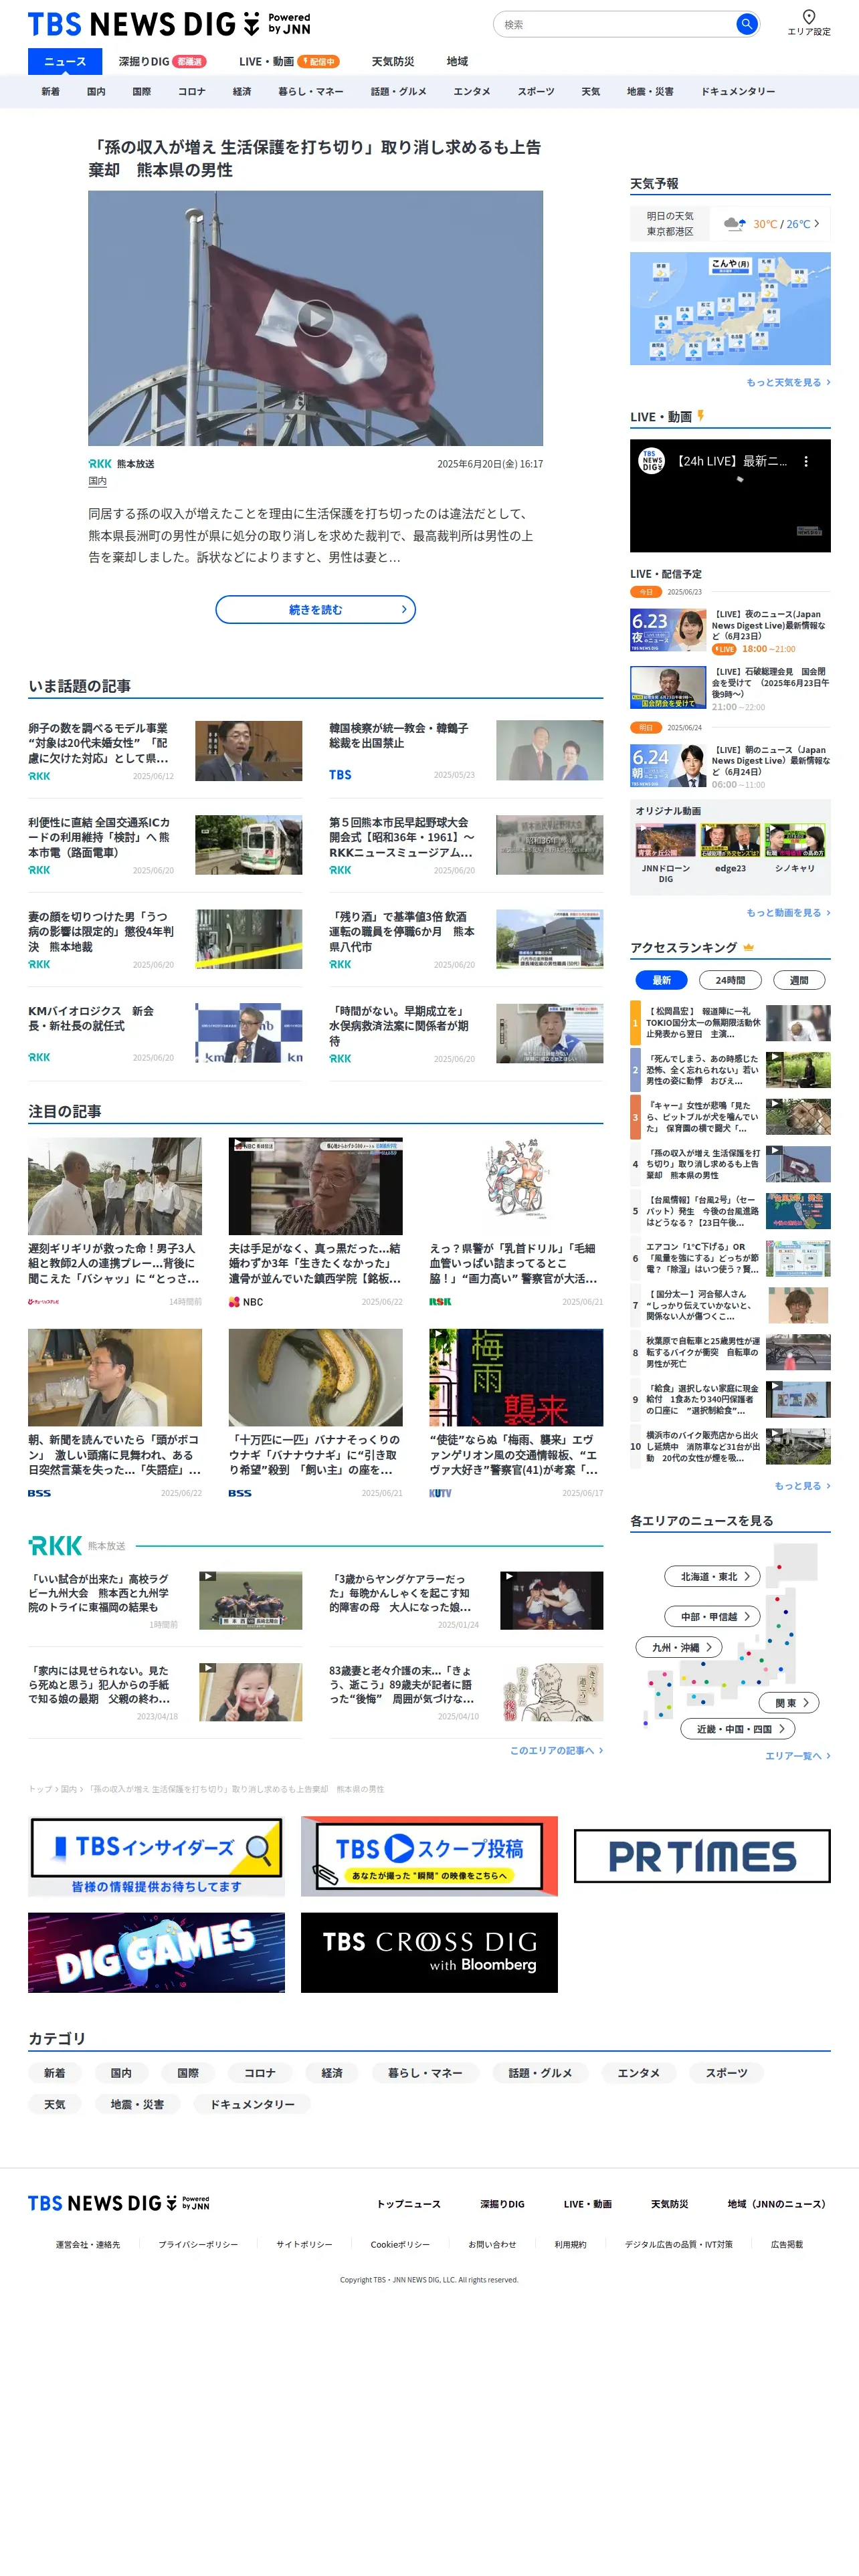Open the 深掘りDIG tab
This screenshot has width=859, height=2576.
[x=162, y=61]
